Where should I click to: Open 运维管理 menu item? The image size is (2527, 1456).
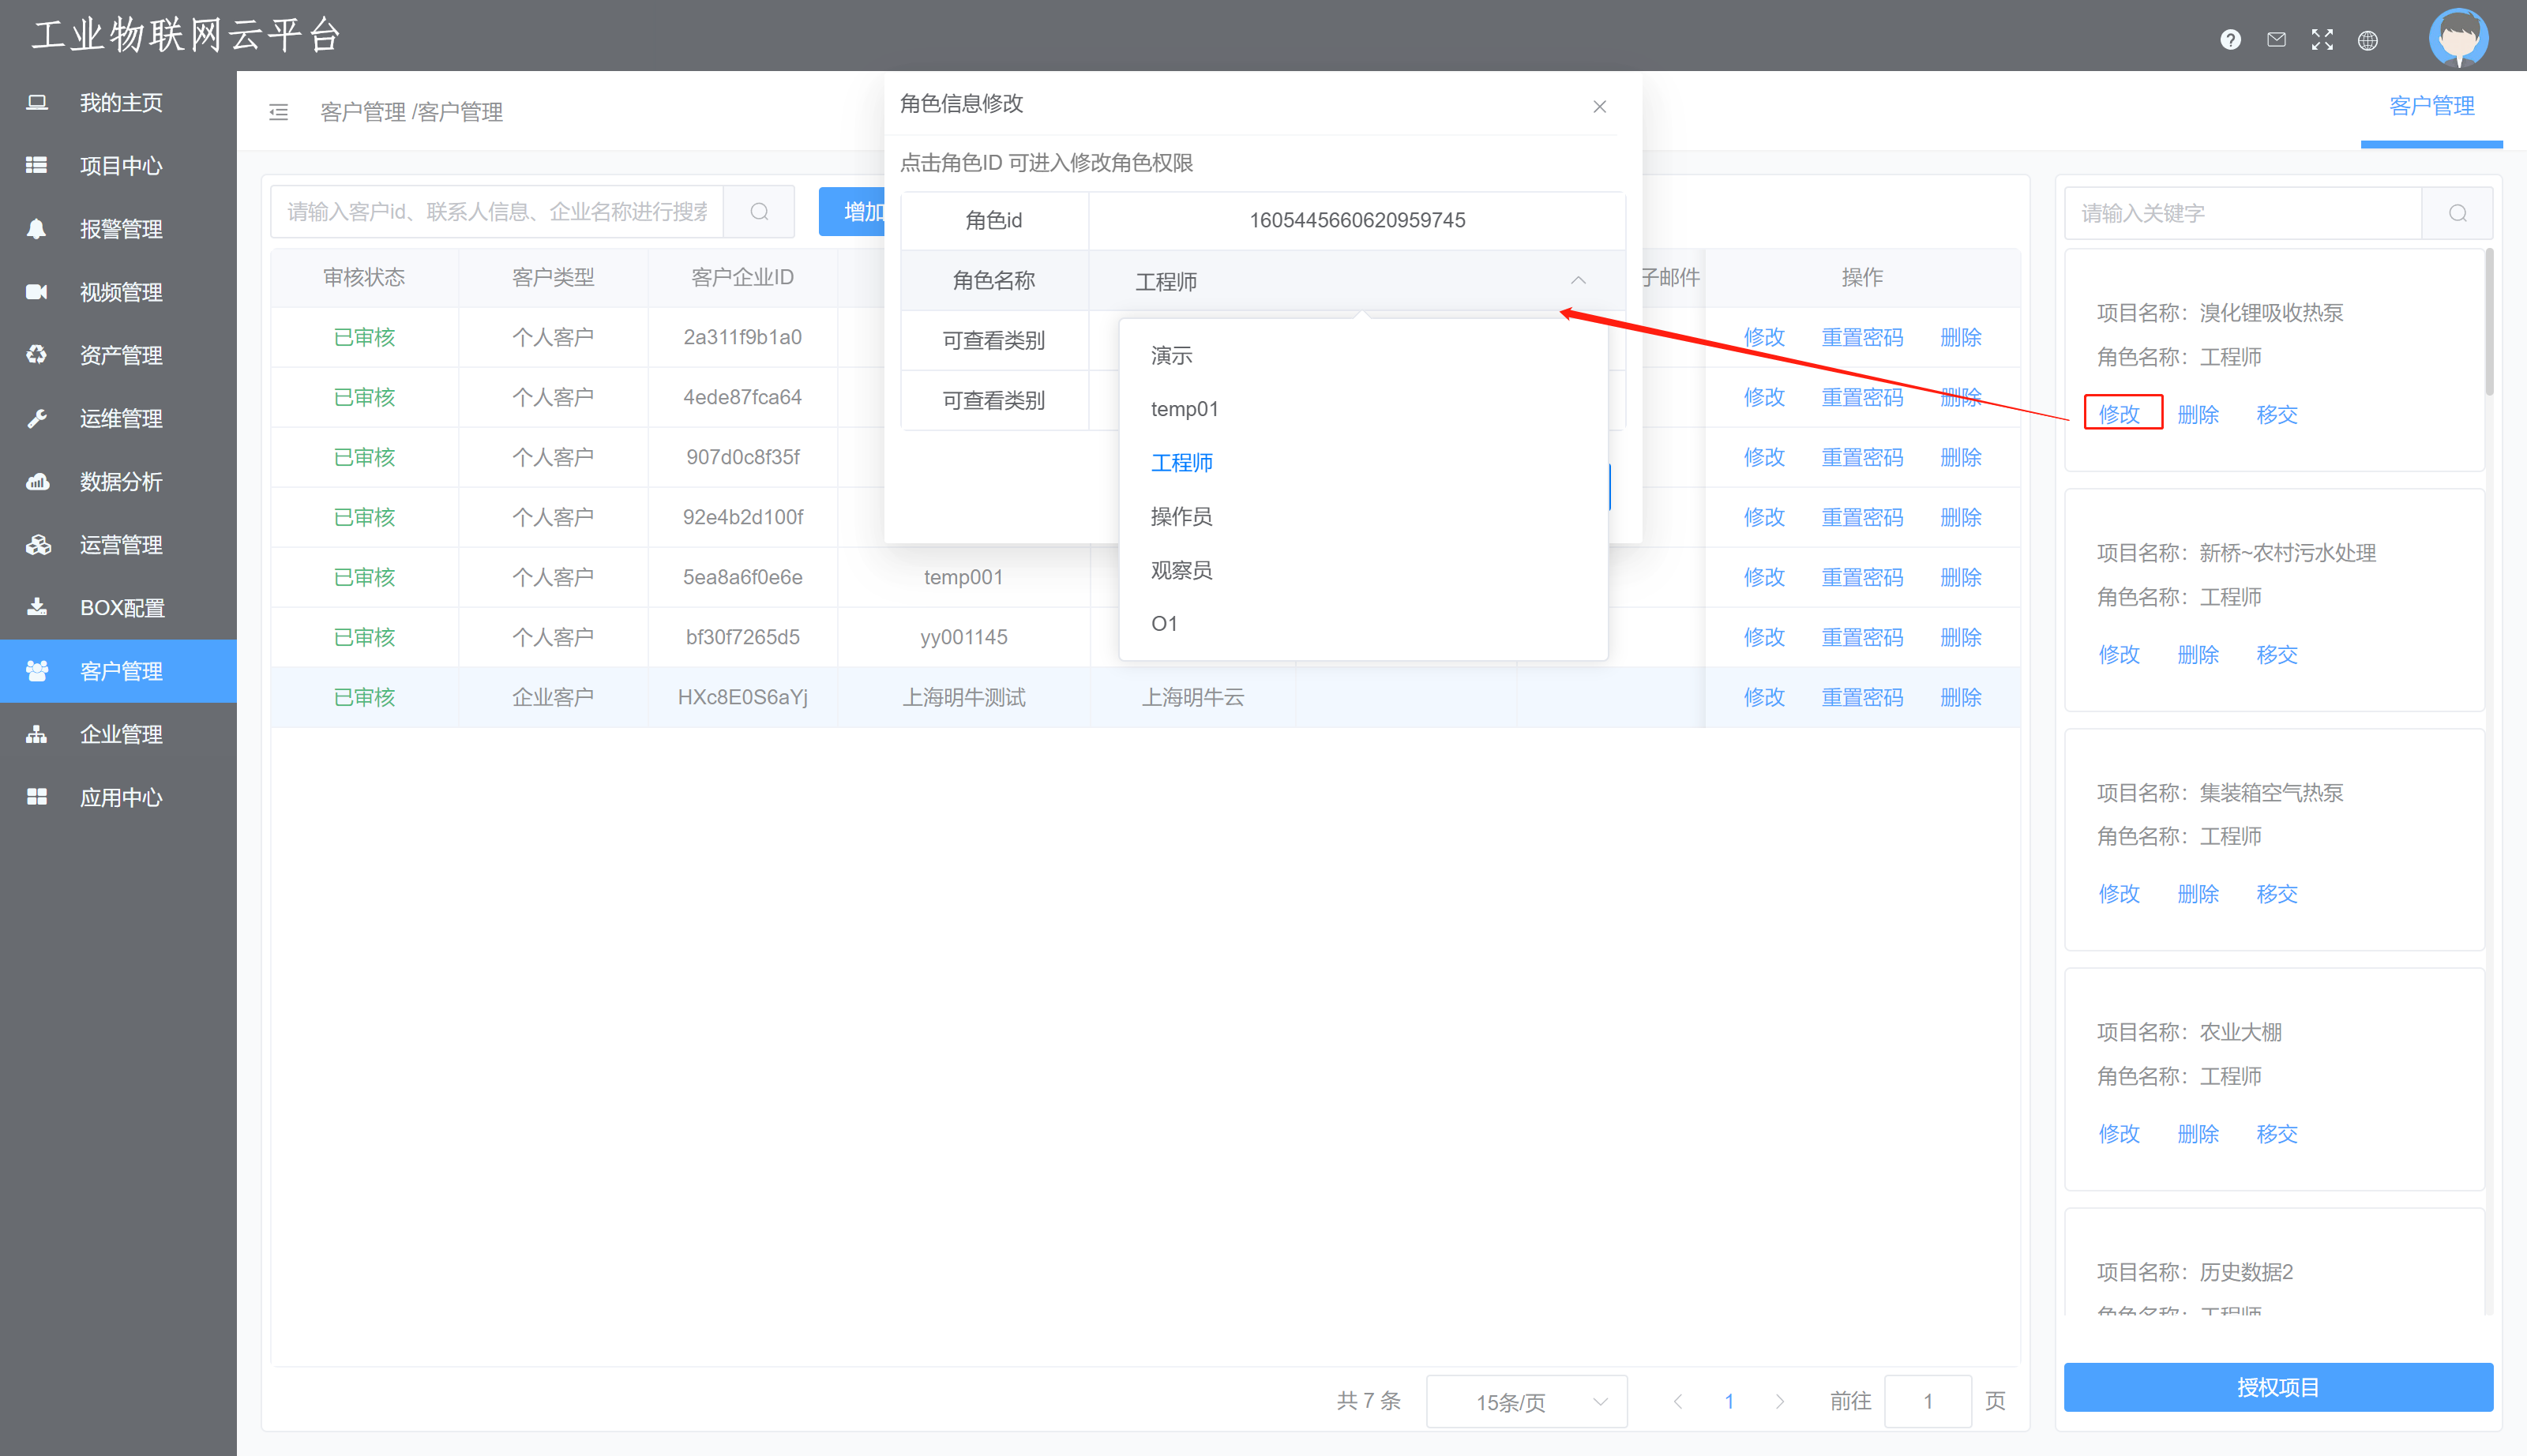coord(118,418)
